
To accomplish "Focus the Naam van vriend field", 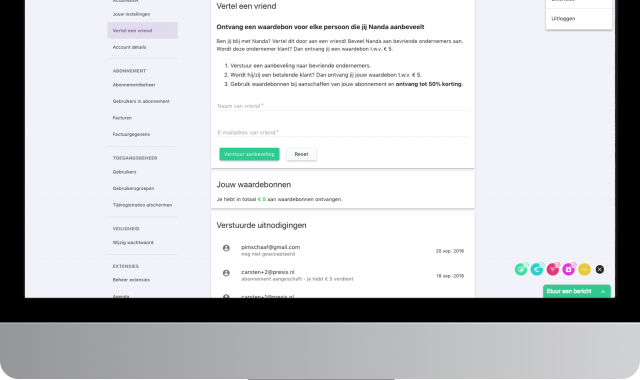I will pos(342,106).
